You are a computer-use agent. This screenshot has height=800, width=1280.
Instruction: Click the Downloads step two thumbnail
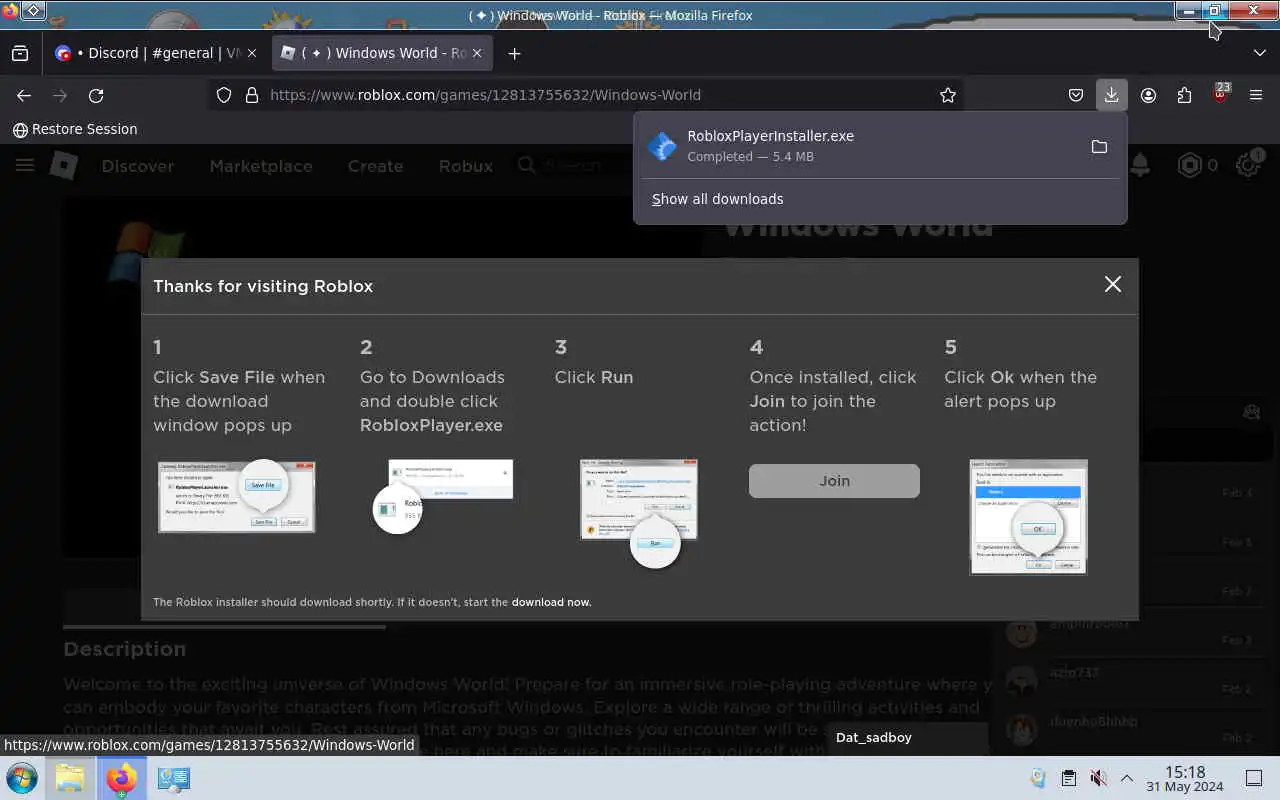442,496
